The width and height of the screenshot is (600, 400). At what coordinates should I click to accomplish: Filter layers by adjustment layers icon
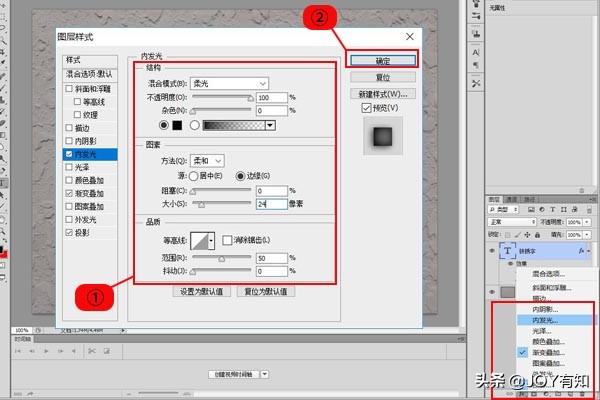pos(542,209)
